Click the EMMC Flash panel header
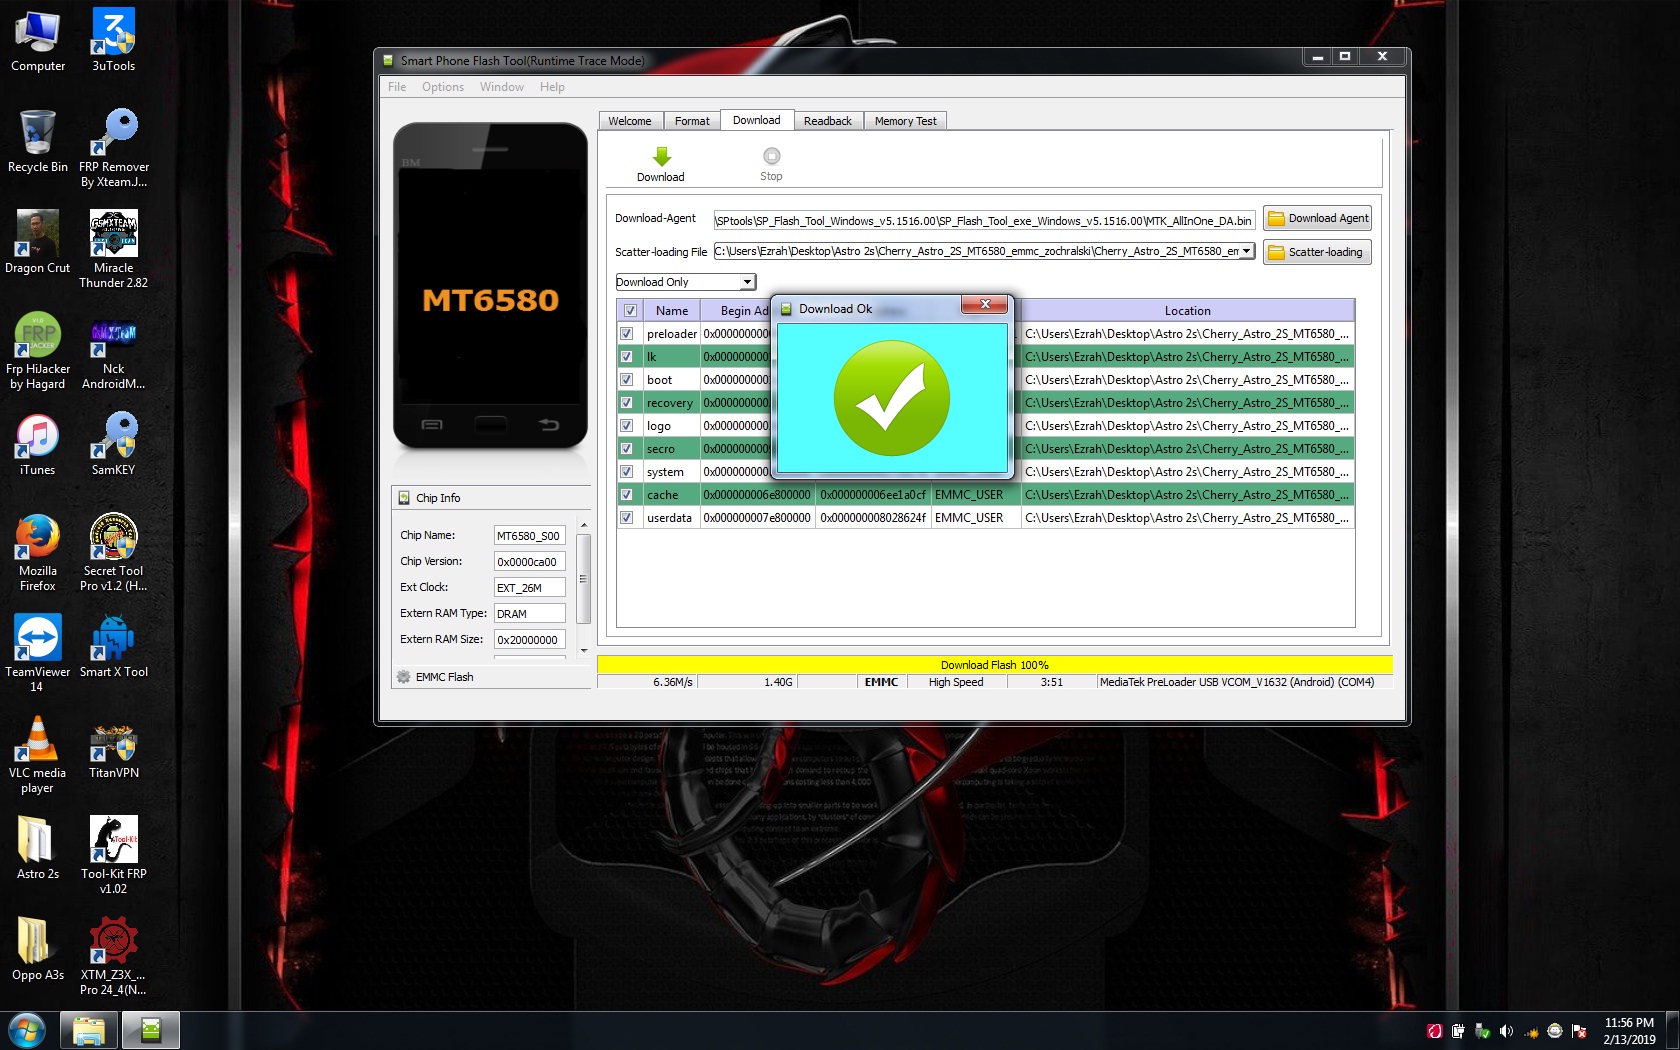 492,677
